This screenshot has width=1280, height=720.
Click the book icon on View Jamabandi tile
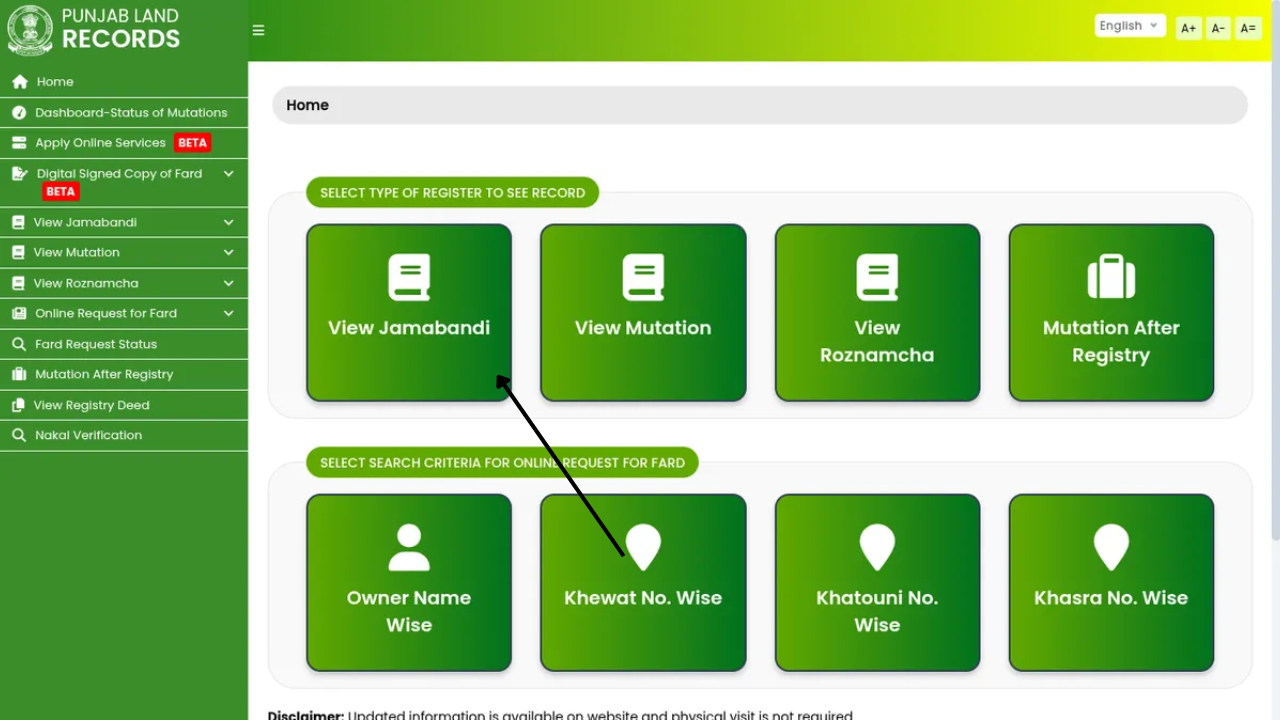409,278
